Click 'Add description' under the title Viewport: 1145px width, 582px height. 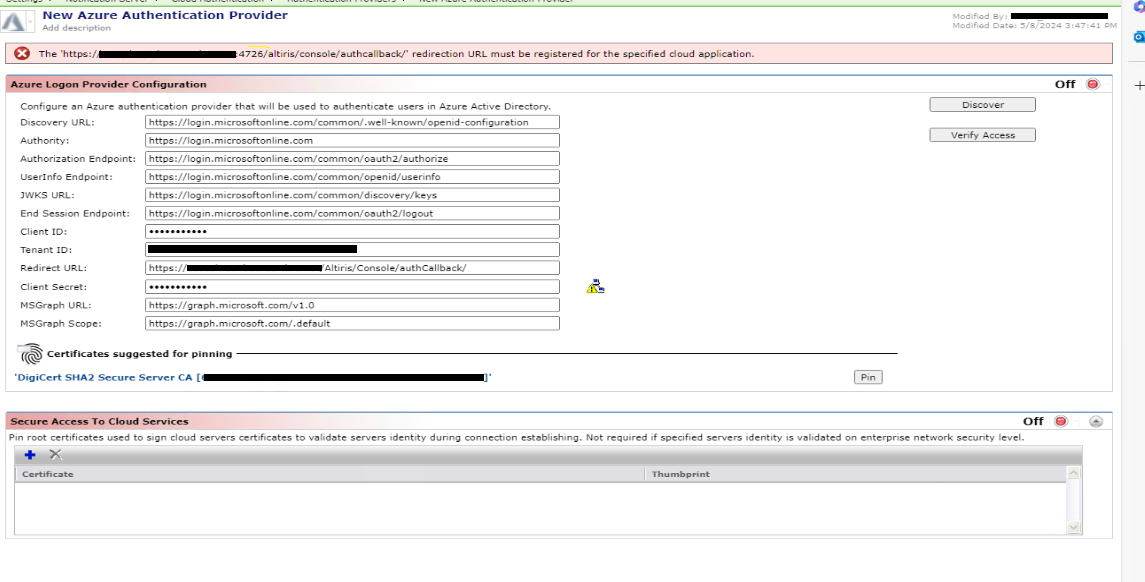click(x=77, y=28)
